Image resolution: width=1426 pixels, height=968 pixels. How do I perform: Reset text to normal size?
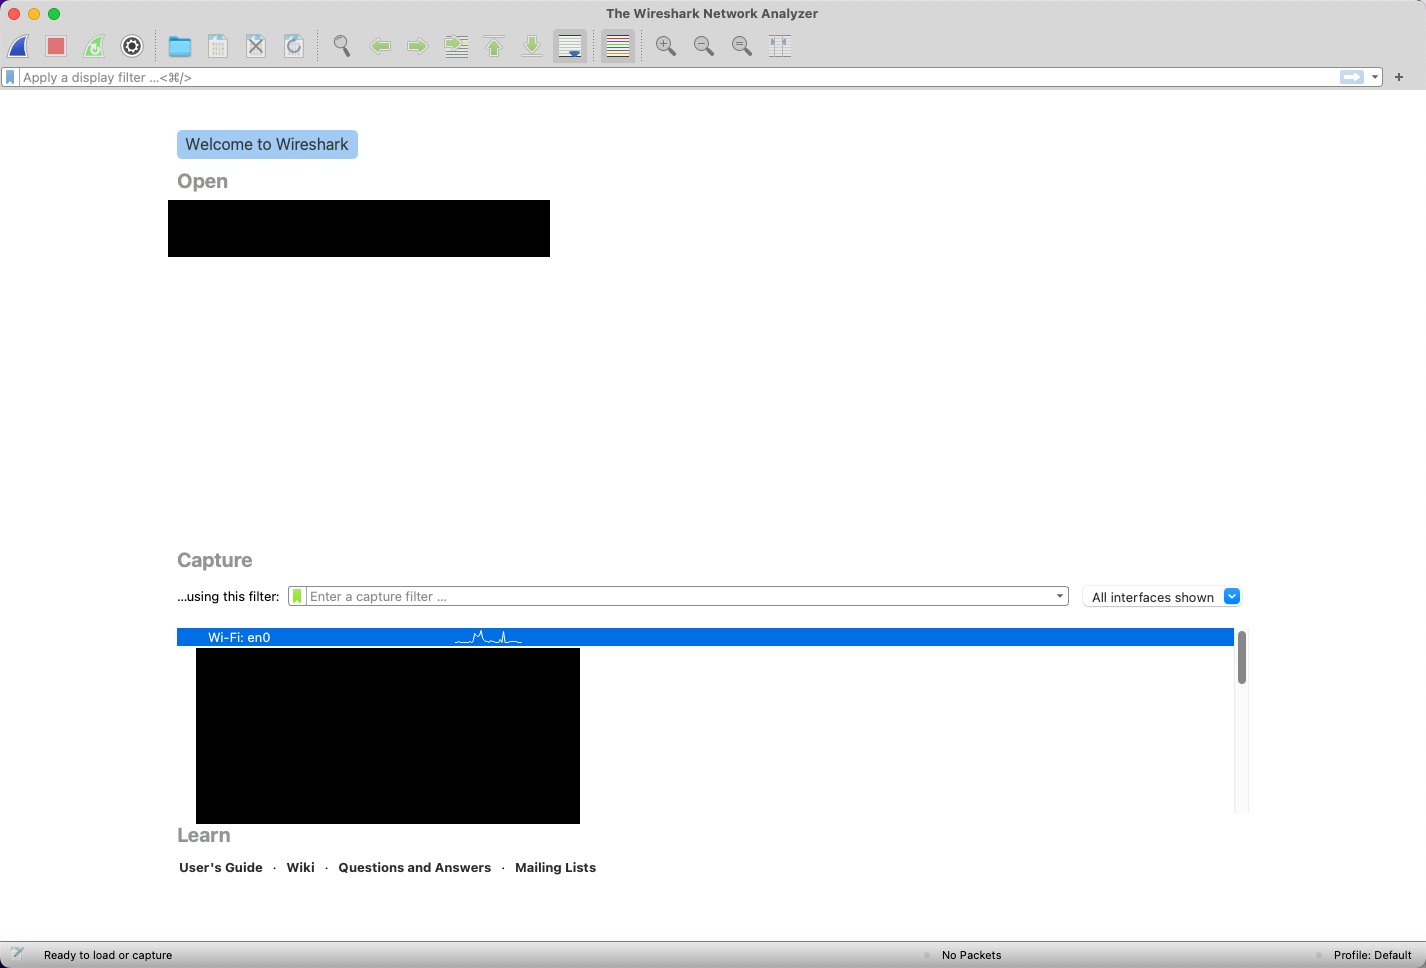coord(742,46)
